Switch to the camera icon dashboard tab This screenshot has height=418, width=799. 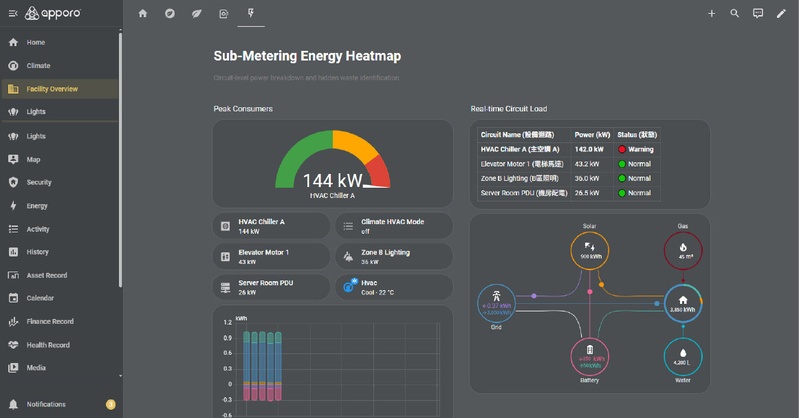(x=224, y=14)
